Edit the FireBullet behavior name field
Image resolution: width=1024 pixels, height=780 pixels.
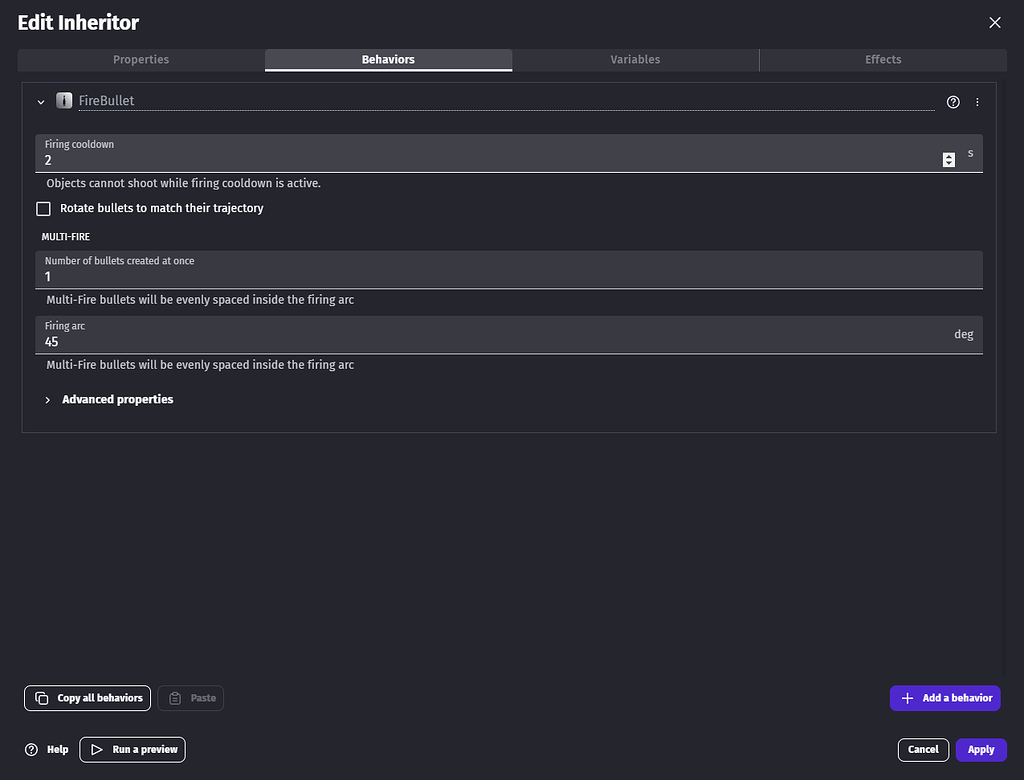(506, 101)
